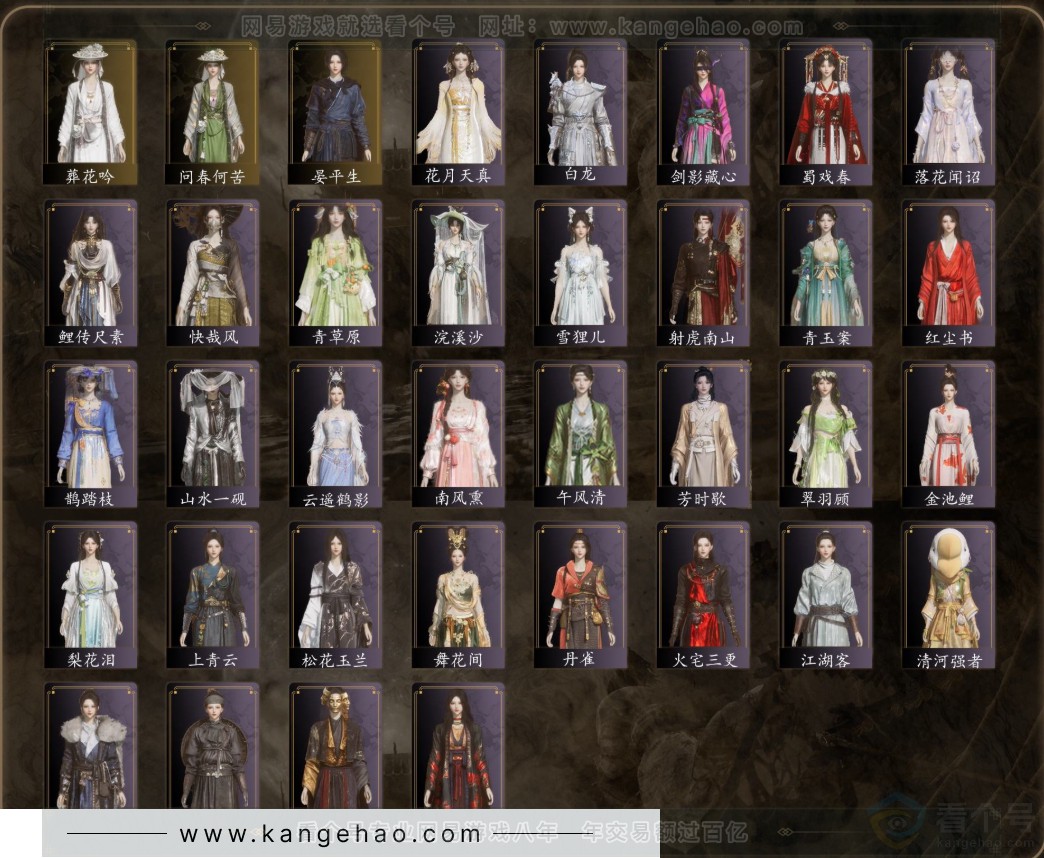Click the 花月天真 outfit card

pyautogui.click(x=457, y=112)
